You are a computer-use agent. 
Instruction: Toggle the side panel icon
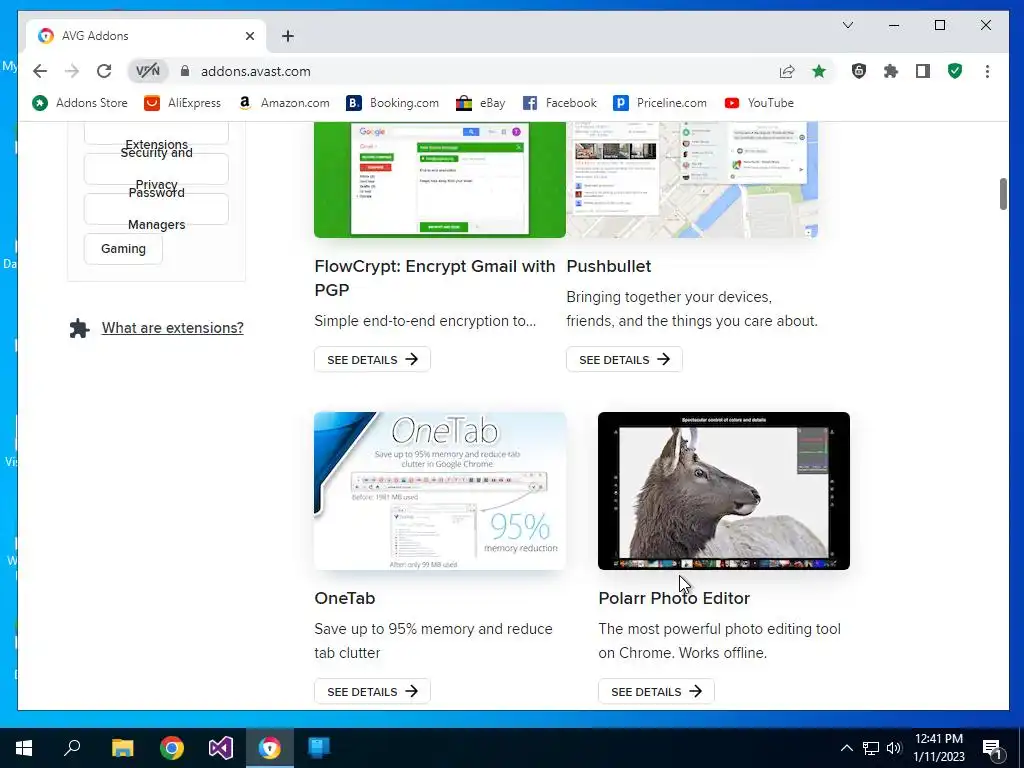point(923,71)
